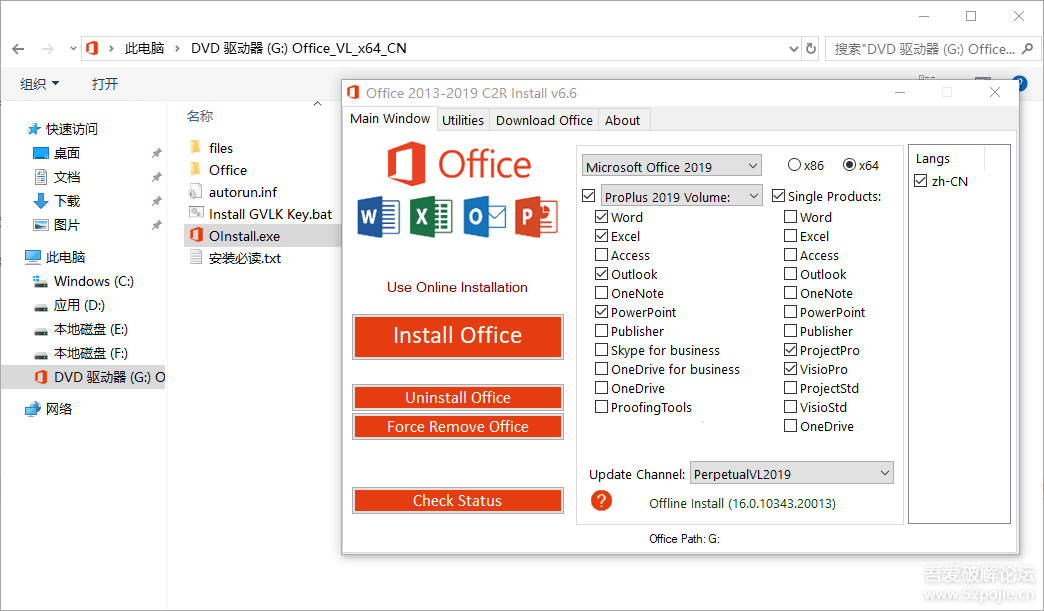Check Skype for business checkbox
The image size is (1044, 611).
(x=601, y=350)
